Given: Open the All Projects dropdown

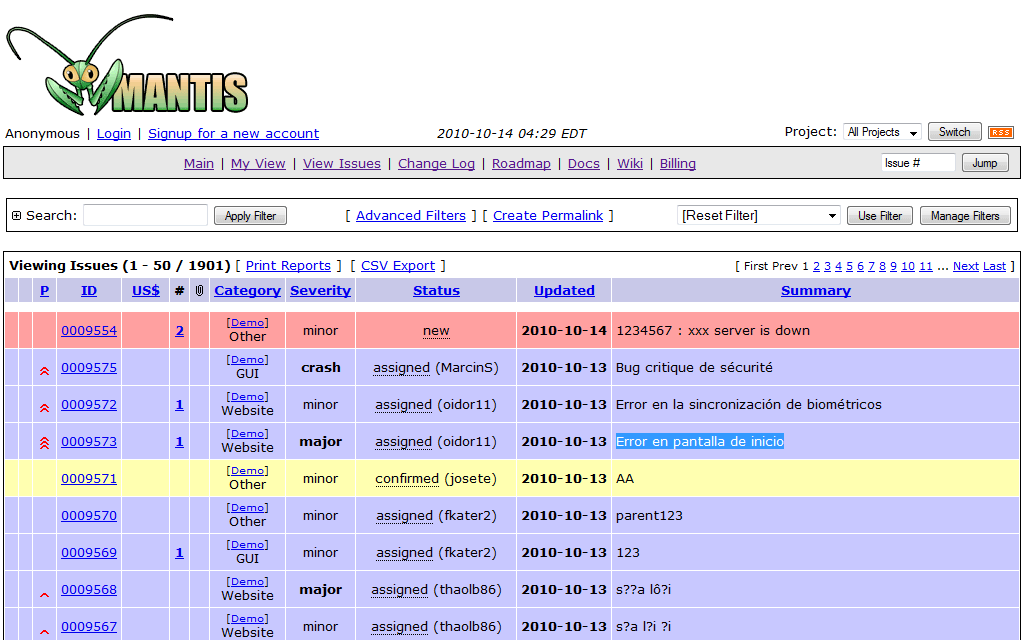Looking at the screenshot, I should [x=882, y=132].
